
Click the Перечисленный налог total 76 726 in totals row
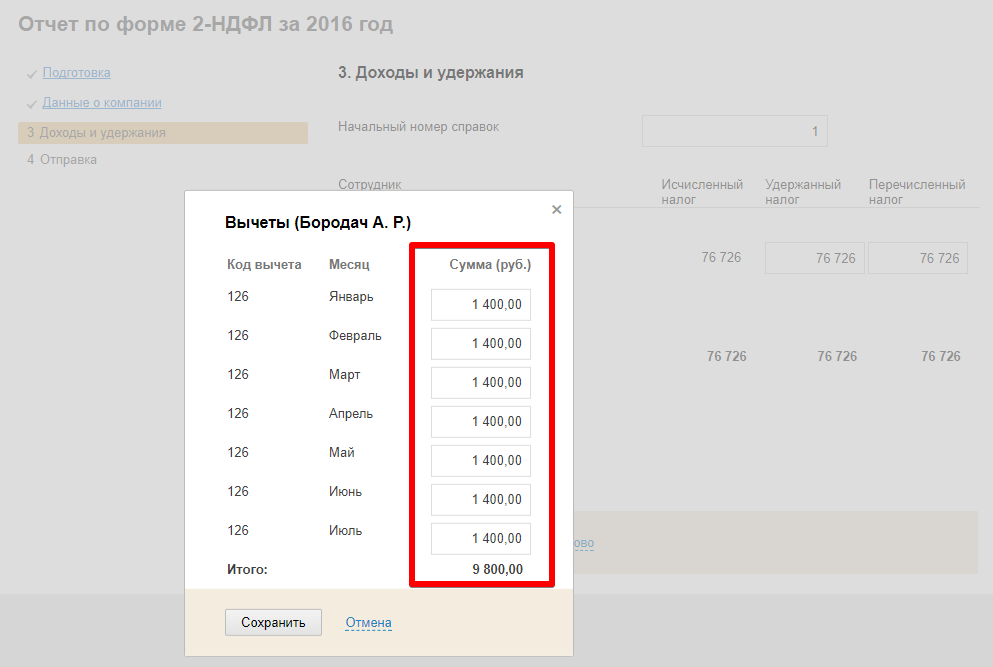(x=940, y=356)
